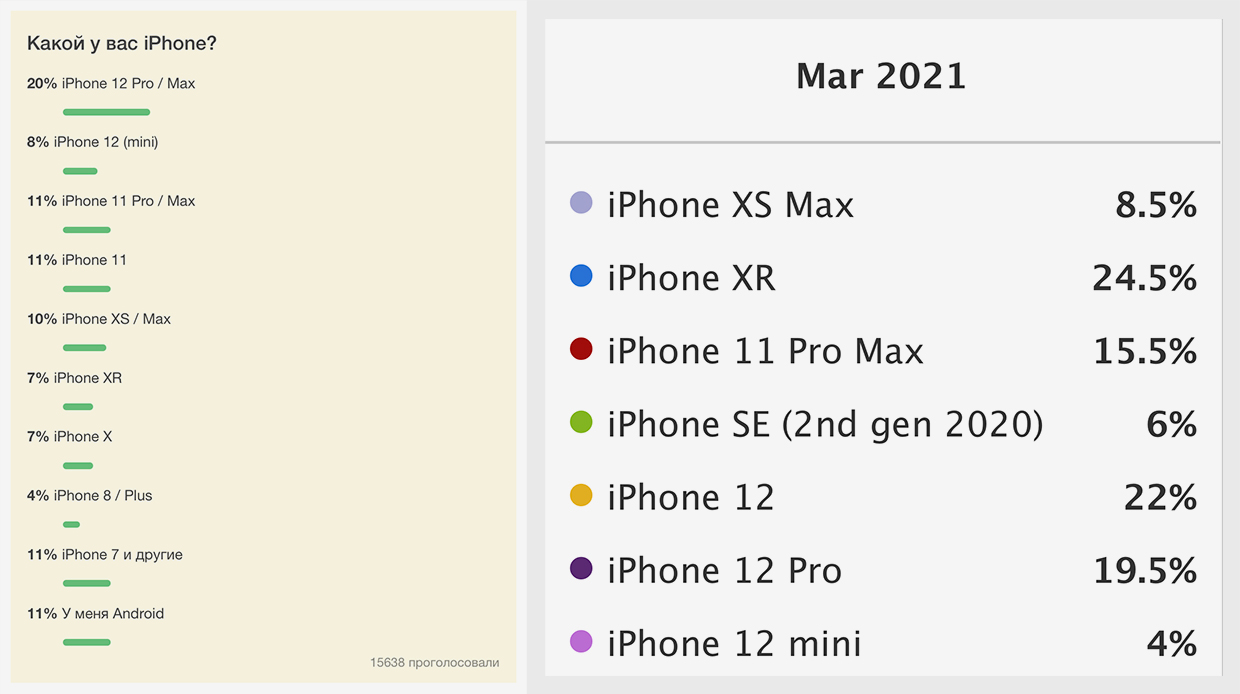Viewport: 1240px width, 694px height.
Task: Select the iPhone XS / Max poll option
Action: click(x=116, y=319)
